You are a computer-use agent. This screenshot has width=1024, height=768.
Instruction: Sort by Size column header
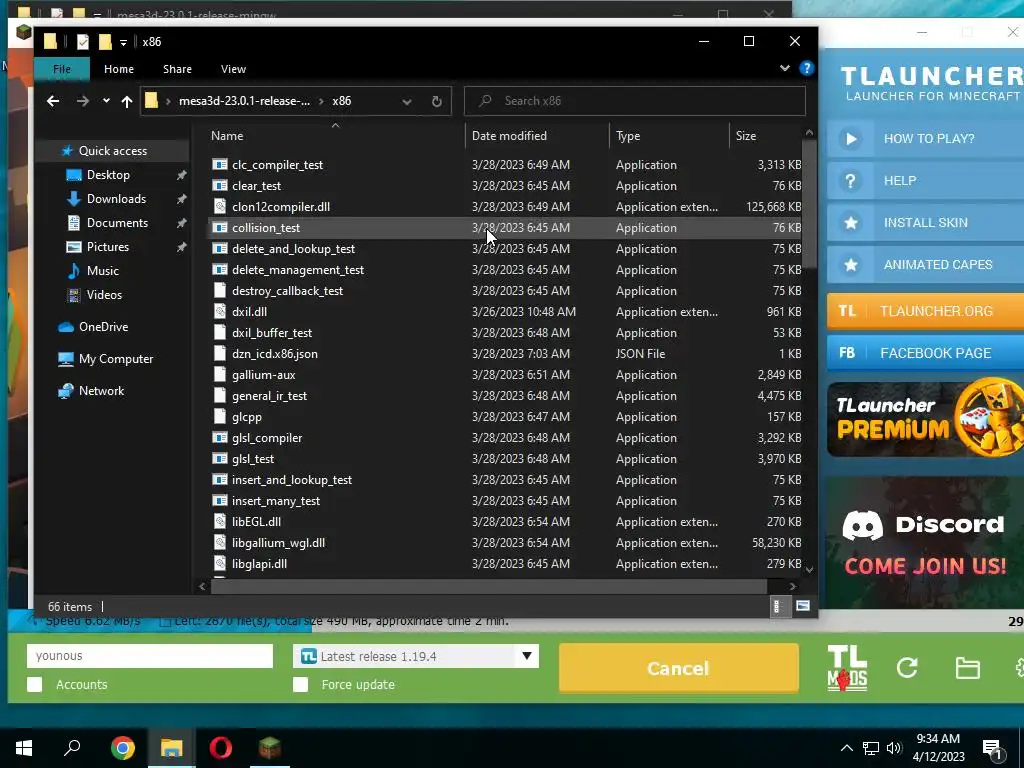click(765, 136)
